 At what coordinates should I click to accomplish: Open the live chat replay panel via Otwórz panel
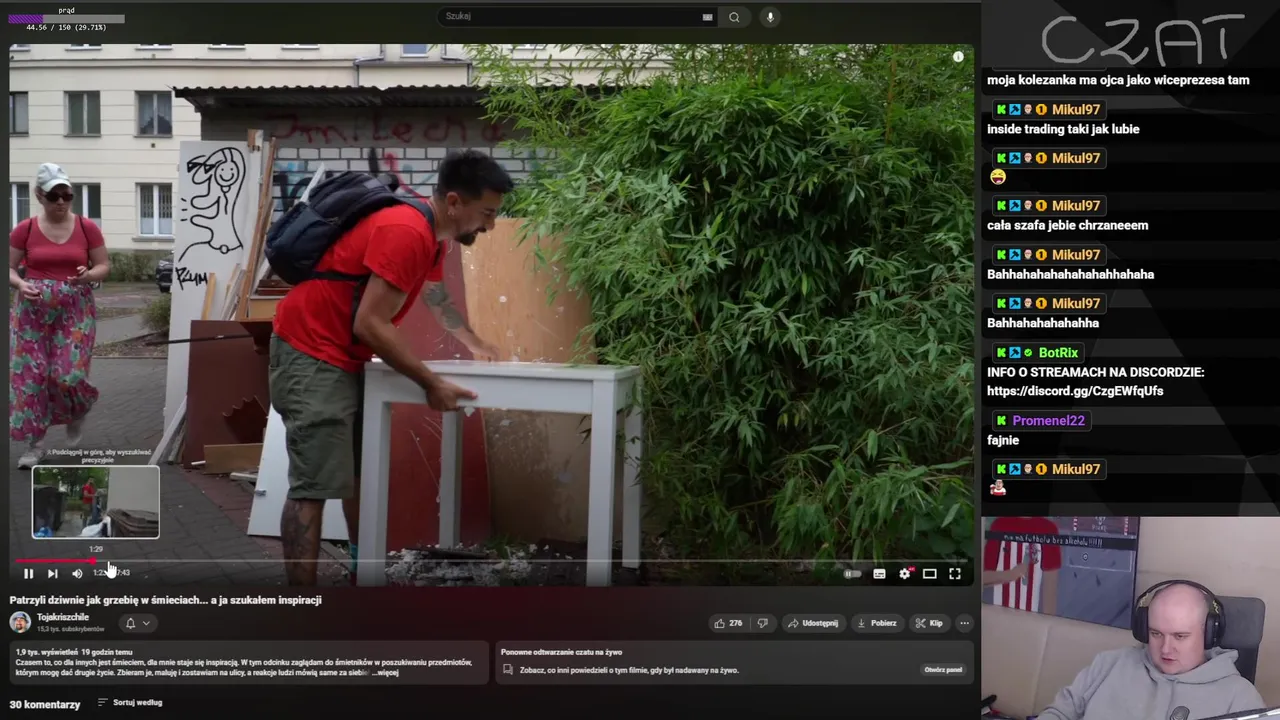pyautogui.click(x=943, y=670)
